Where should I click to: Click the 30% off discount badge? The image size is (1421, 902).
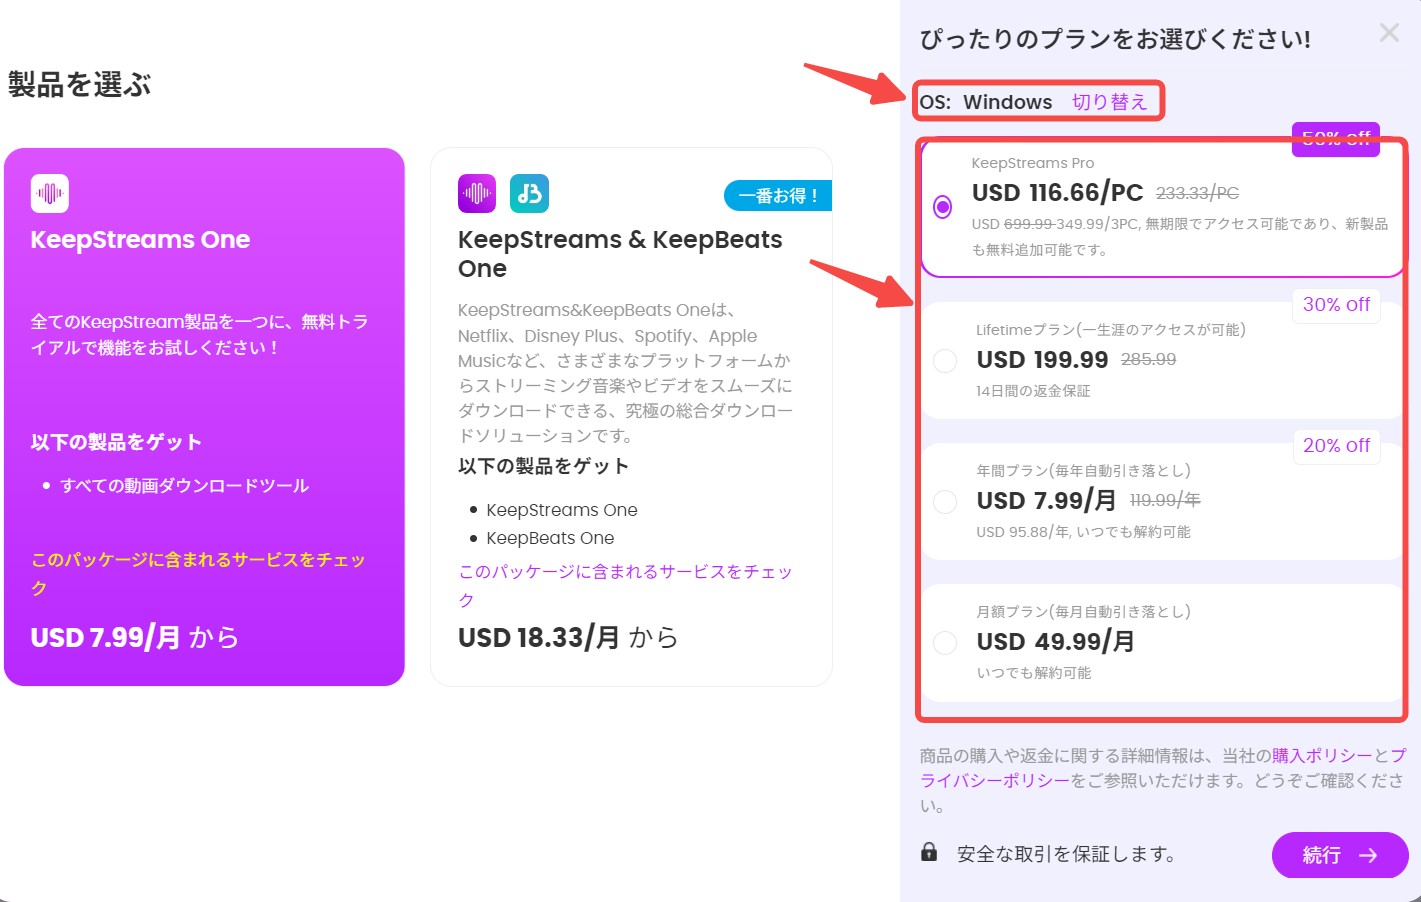point(1336,305)
